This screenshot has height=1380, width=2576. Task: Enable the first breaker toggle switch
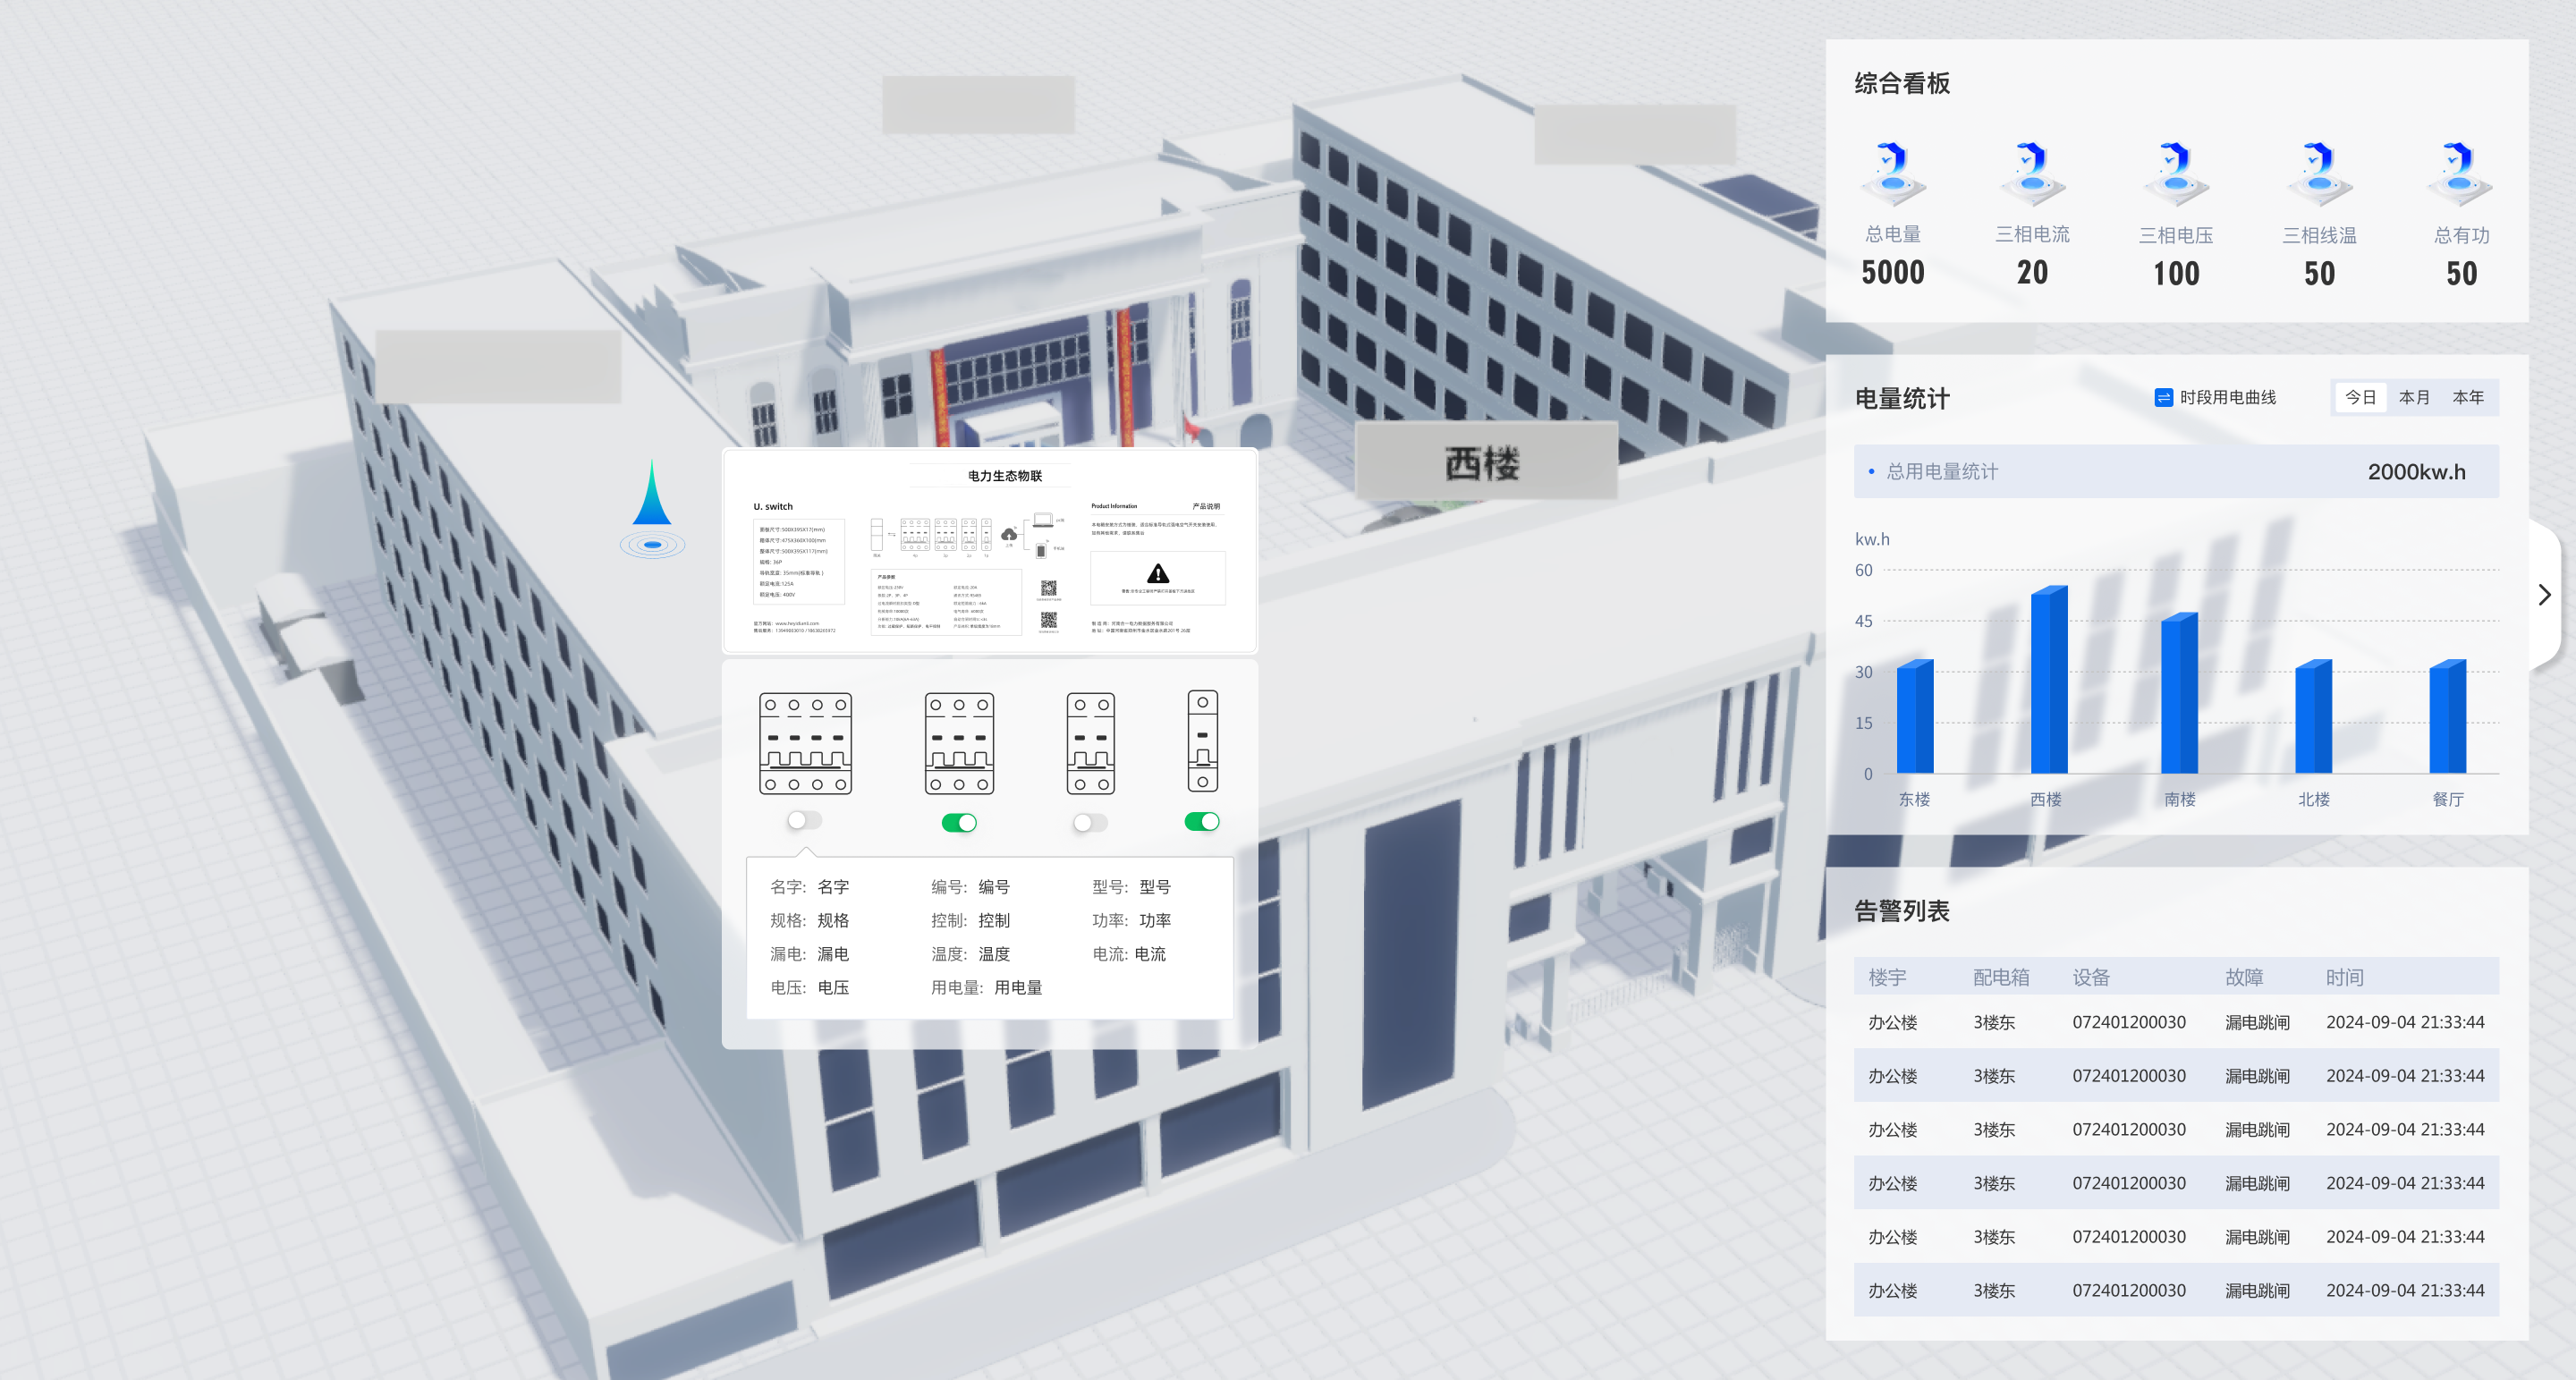(804, 820)
